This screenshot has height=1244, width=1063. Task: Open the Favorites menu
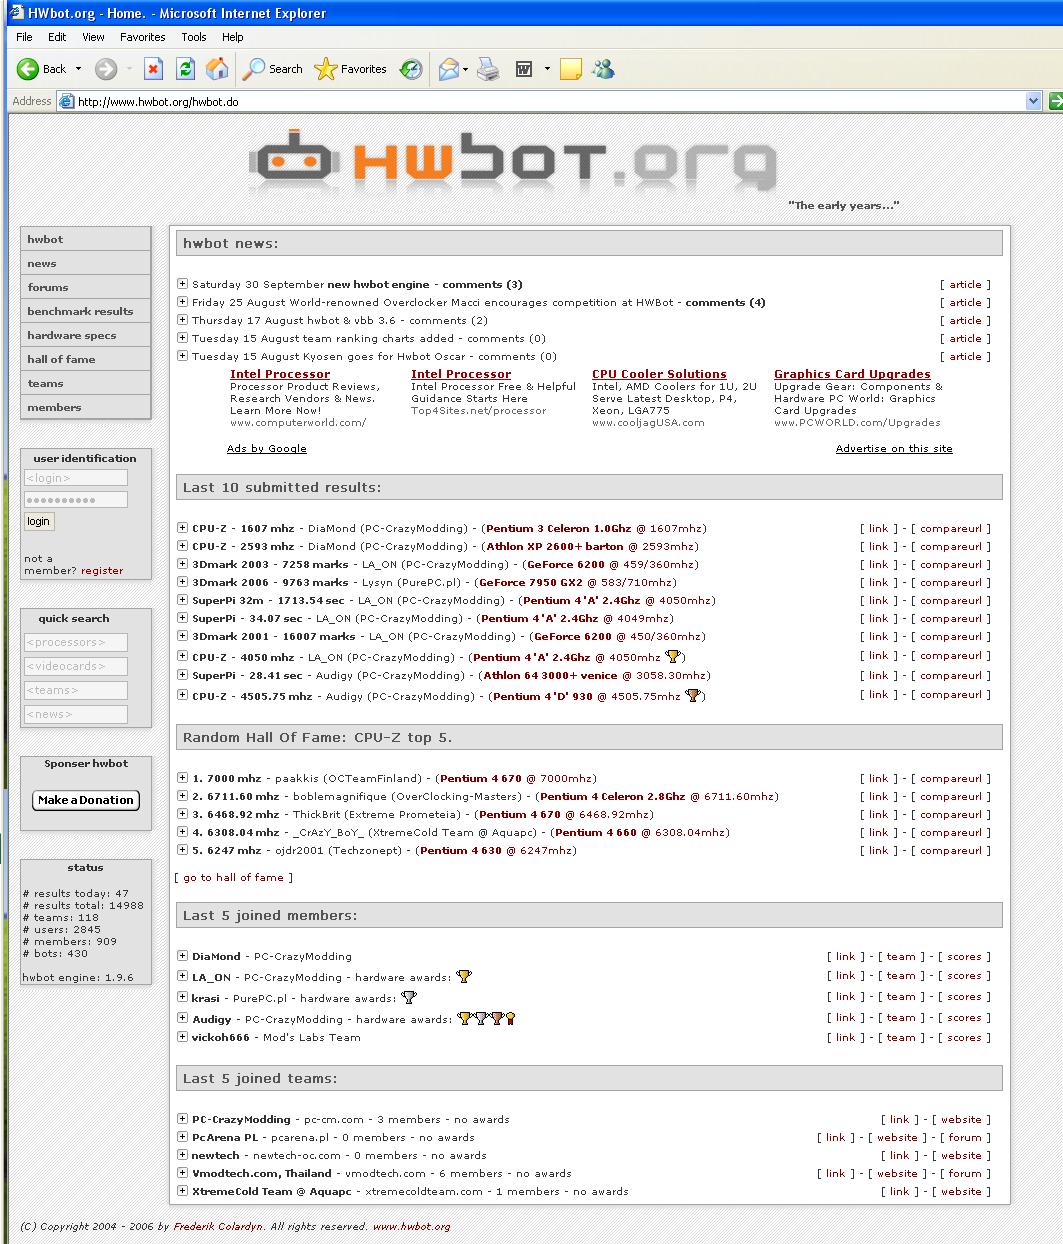pos(143,37)
